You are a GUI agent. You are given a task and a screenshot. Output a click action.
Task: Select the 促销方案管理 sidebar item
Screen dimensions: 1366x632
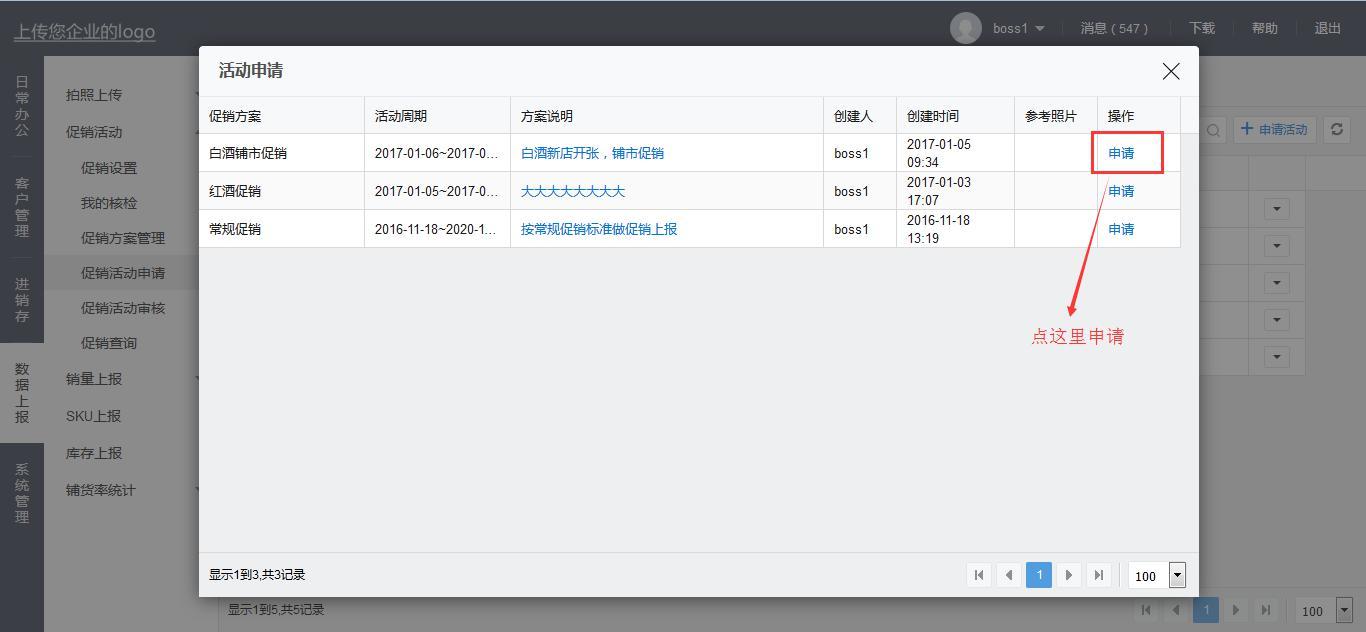[122, 238]
